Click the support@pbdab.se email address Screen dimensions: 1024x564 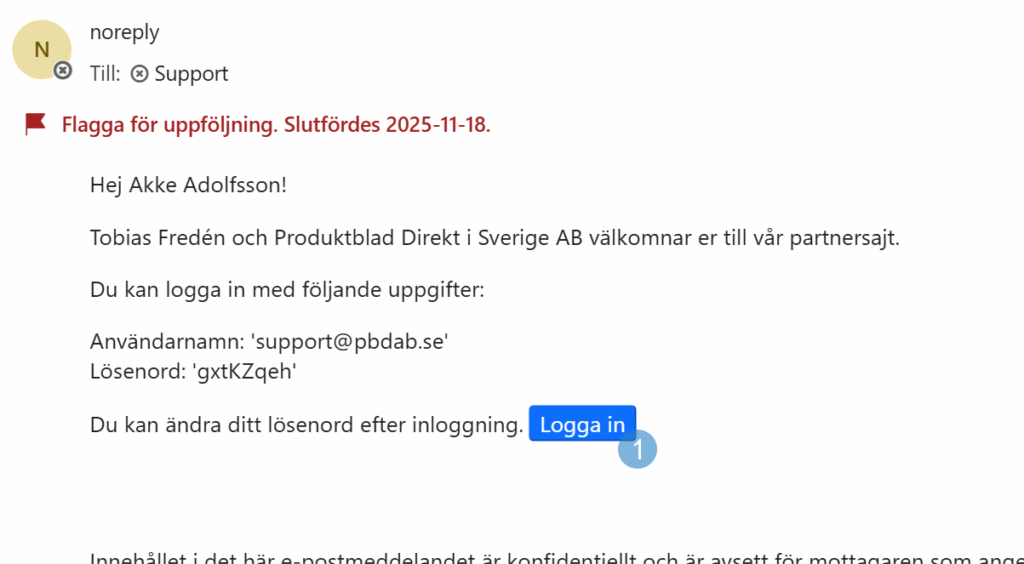tap(349, 341)
